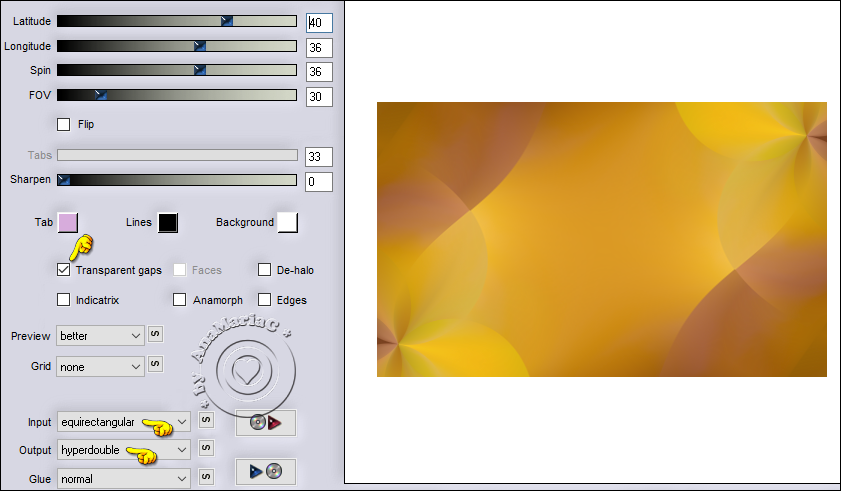The width and height of the screenshot is (841, 491).
Task: Expand the Glue dropdown set to normal
Action: tap(123, 479)
